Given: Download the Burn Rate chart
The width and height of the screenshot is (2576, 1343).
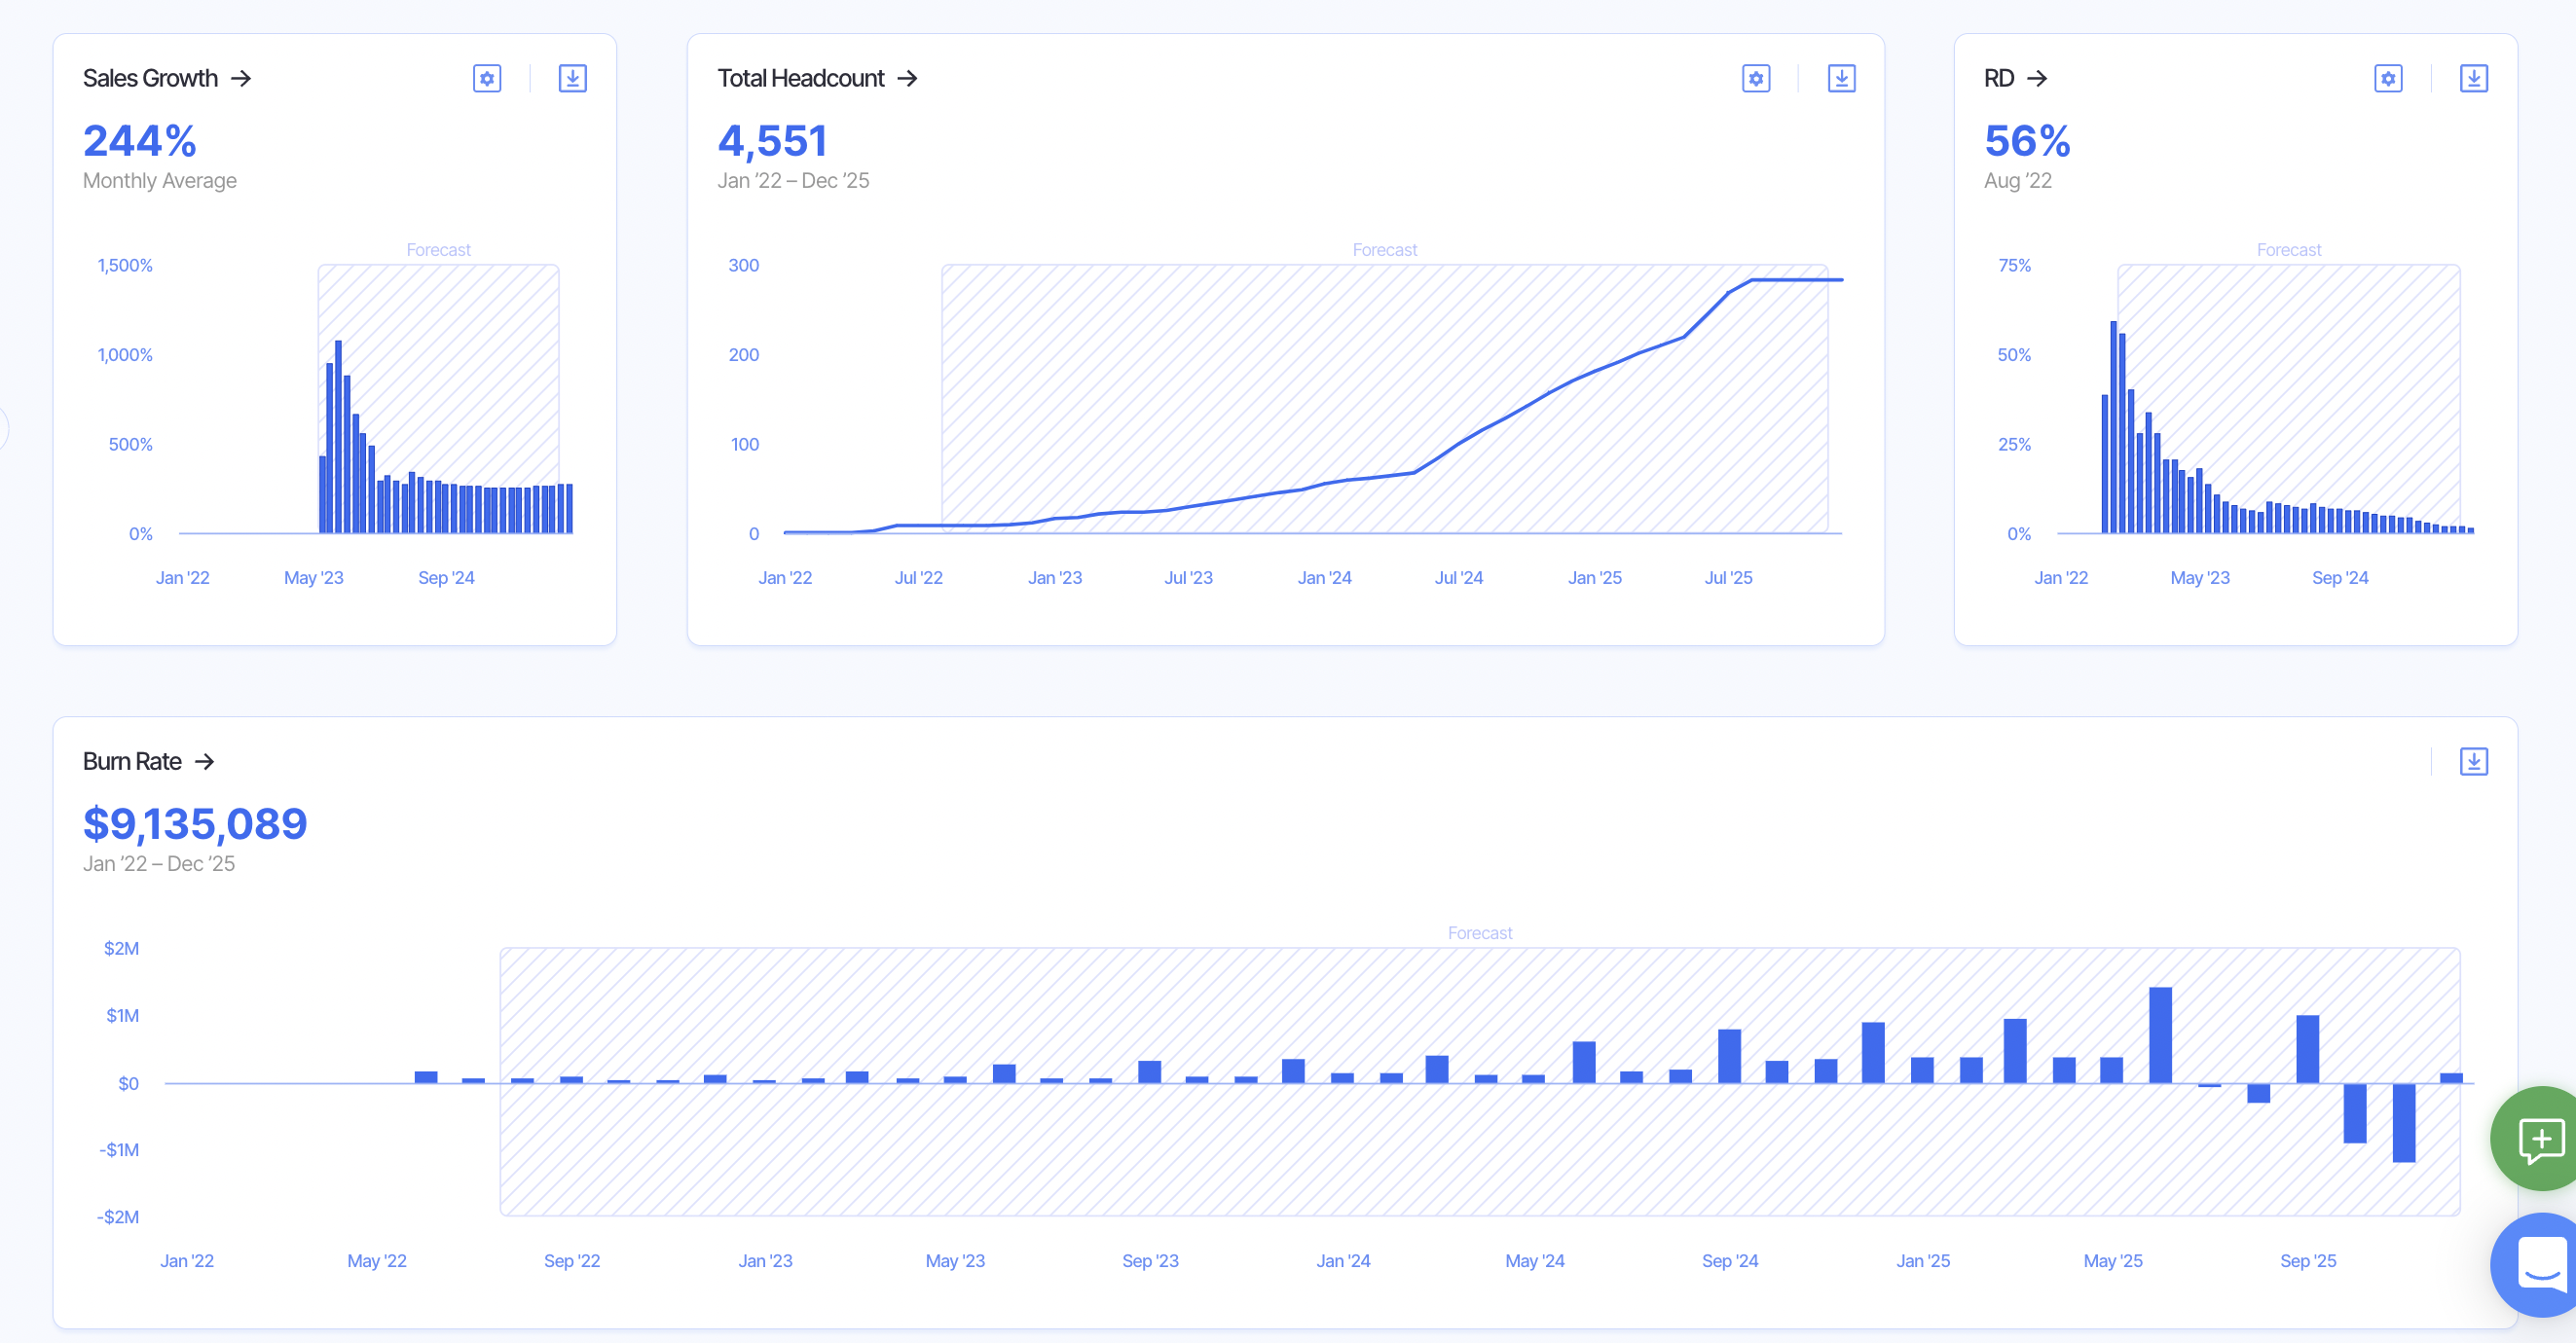Looking at the screenshot, I should click(2473, 761).
